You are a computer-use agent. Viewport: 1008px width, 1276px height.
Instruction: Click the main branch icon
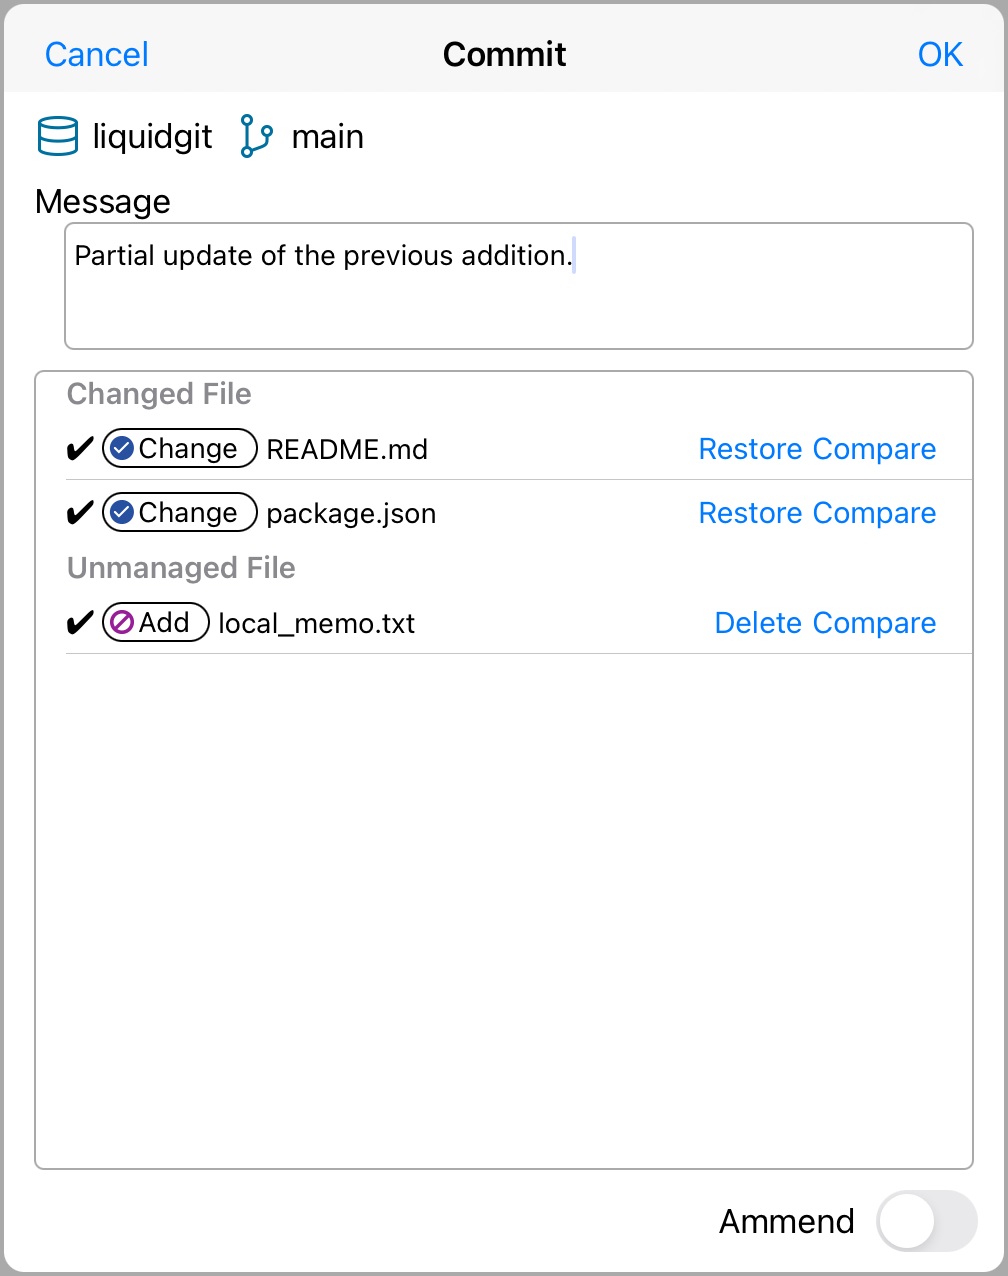256,137
